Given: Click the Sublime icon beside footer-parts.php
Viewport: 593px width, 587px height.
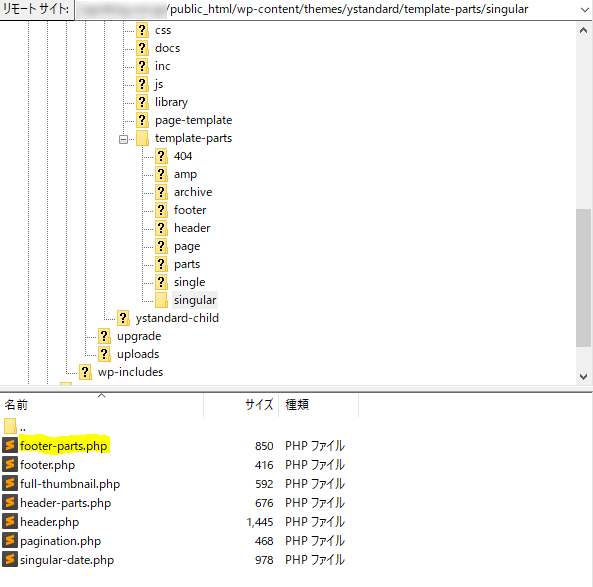Looking at the screenshot, I should click(10, 445).
